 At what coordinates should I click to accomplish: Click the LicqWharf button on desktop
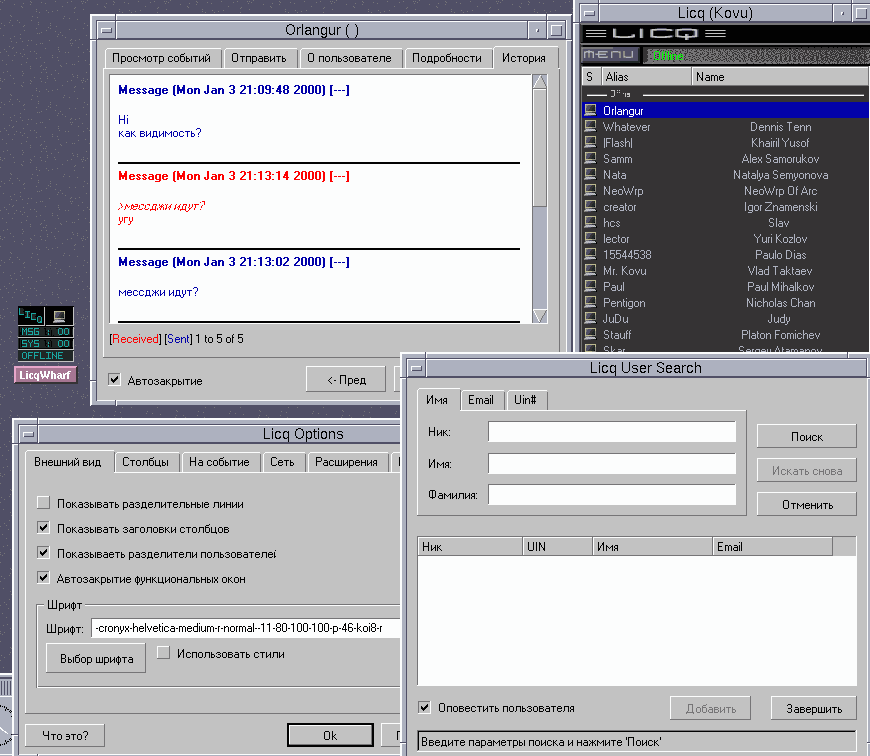click(45, 375)
